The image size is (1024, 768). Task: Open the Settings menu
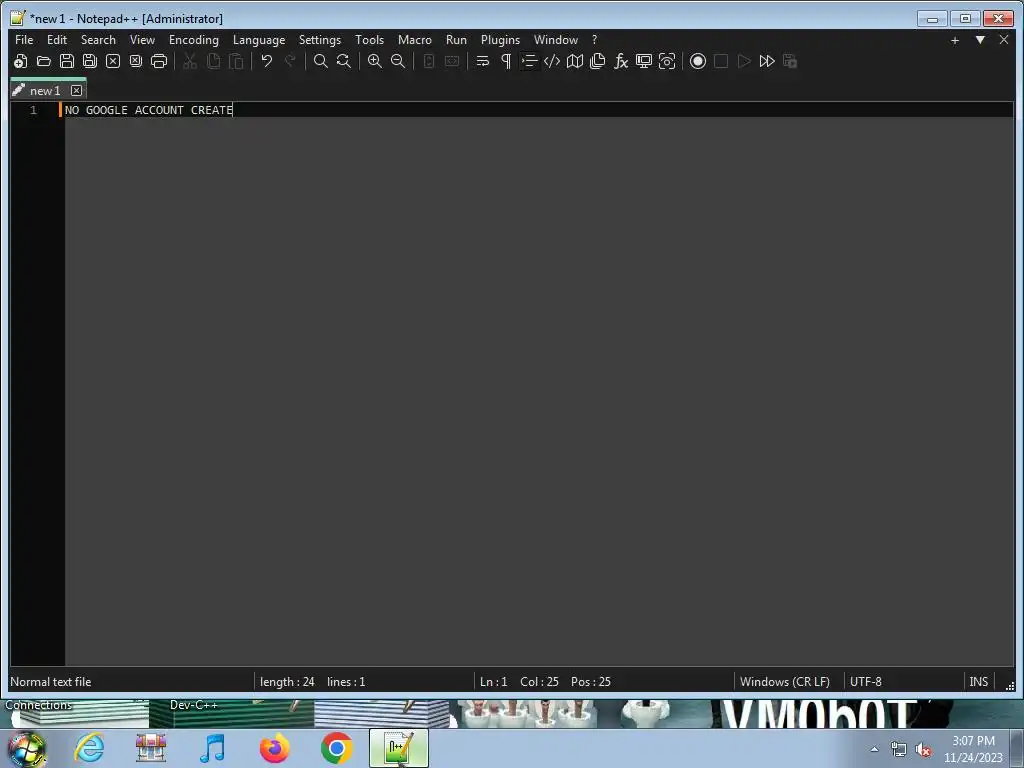(319, 40)
